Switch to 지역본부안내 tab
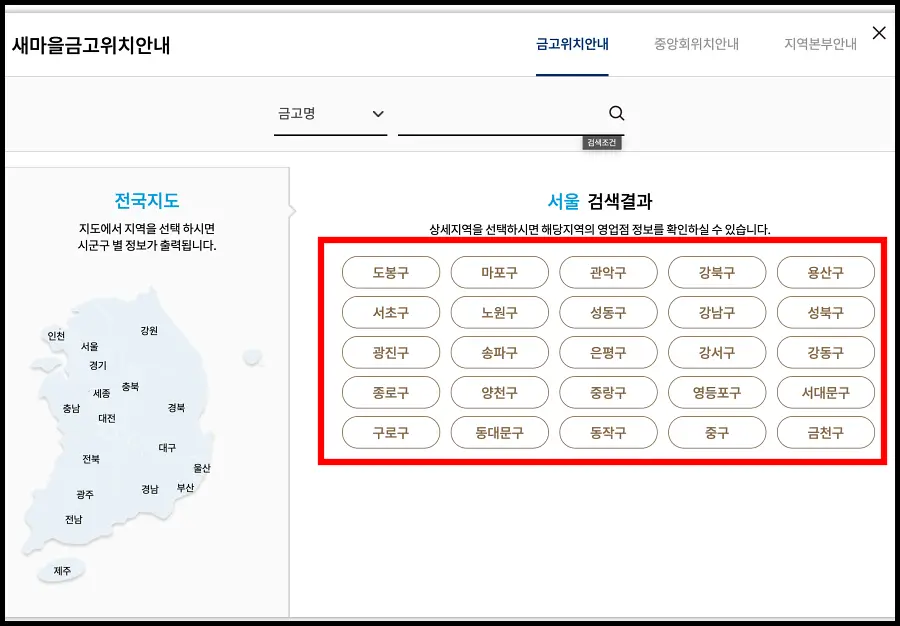The height and width of the screenshot is (626, 900). coord(820,44)
